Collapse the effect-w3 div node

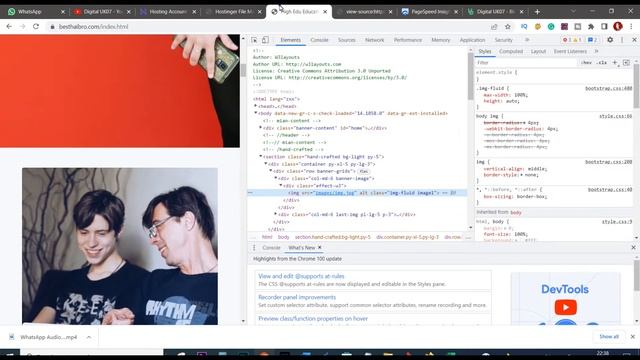(280, 186)
